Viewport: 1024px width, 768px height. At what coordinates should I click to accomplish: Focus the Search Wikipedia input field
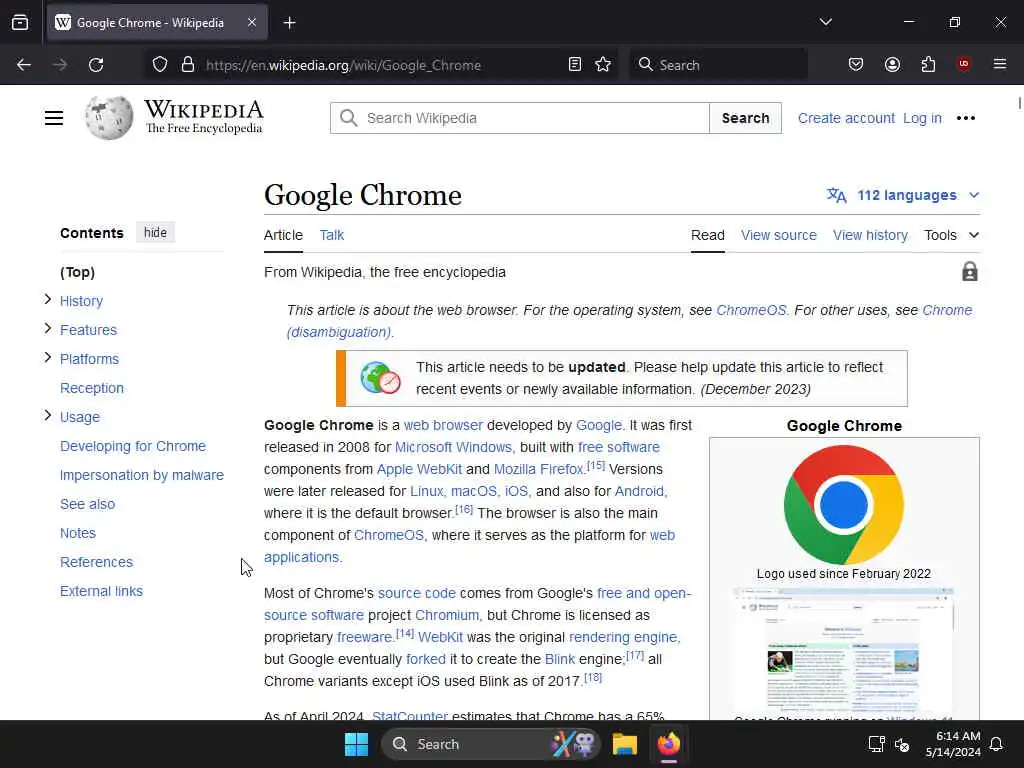coord(520,118)
